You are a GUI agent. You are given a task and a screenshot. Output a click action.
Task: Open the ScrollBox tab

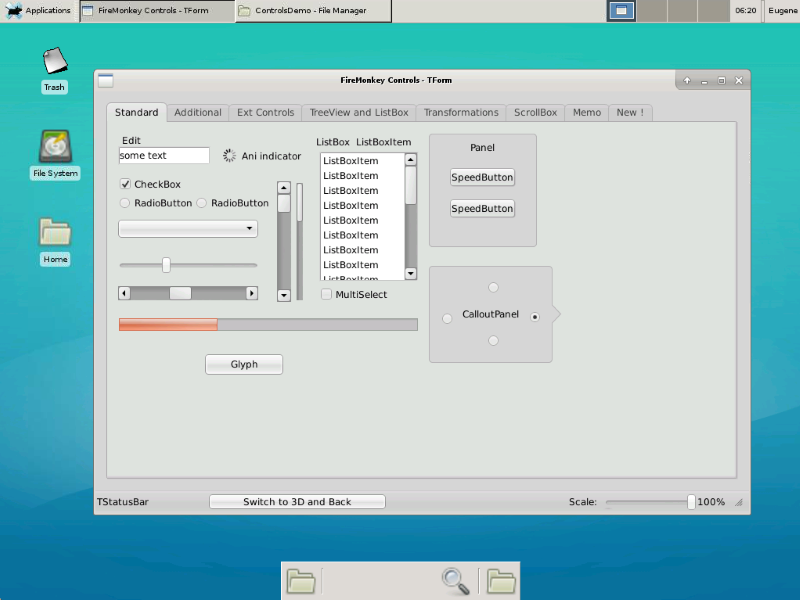click(x=536, y=112)
